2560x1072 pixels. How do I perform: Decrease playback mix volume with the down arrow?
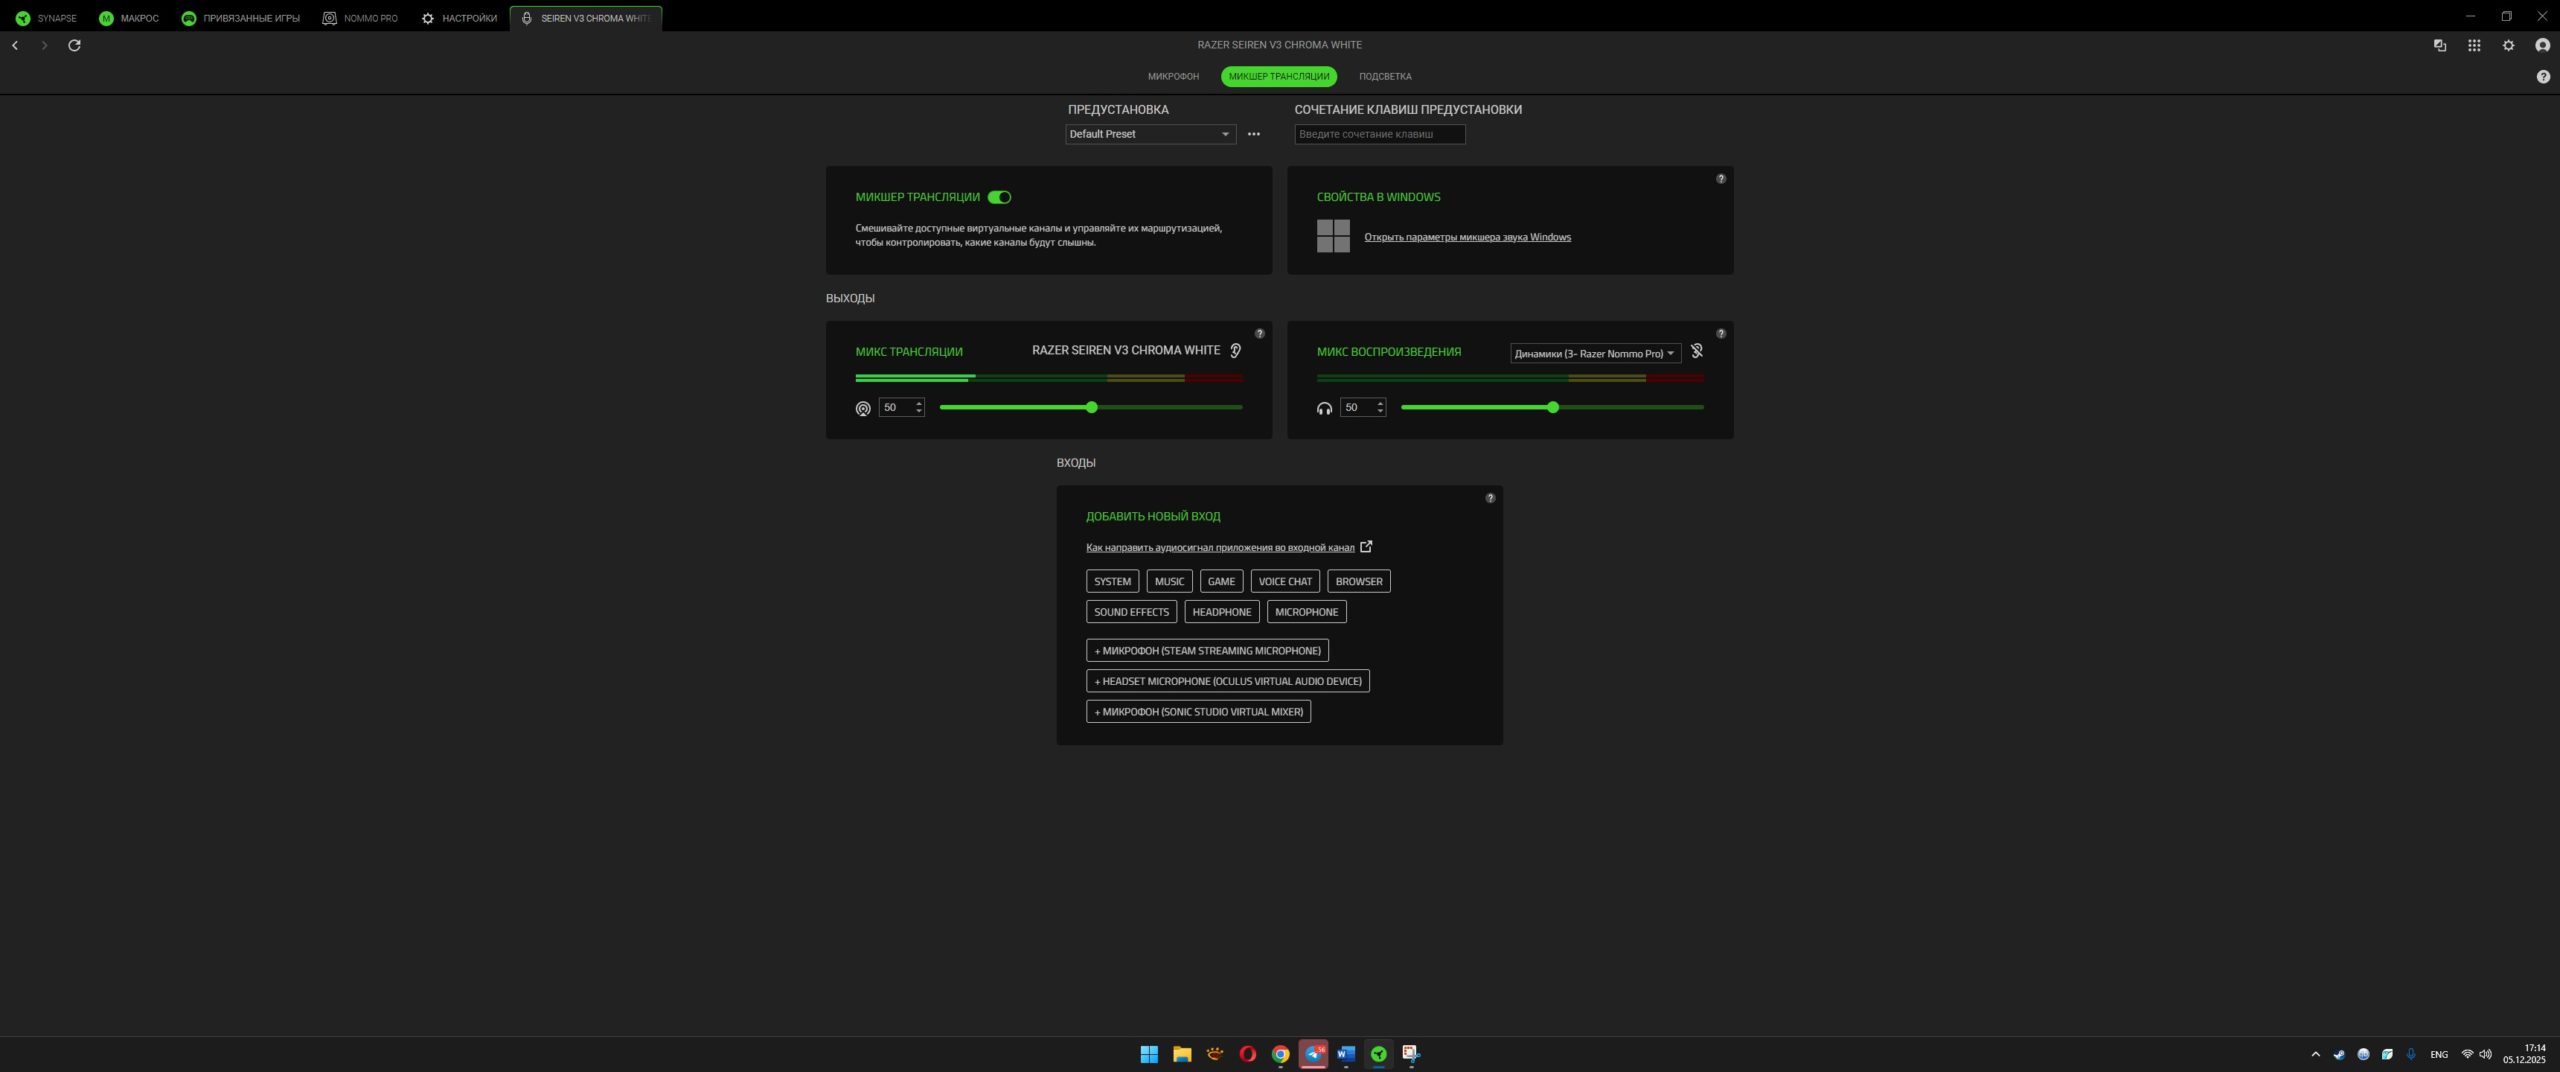(x=1380, y=412)
